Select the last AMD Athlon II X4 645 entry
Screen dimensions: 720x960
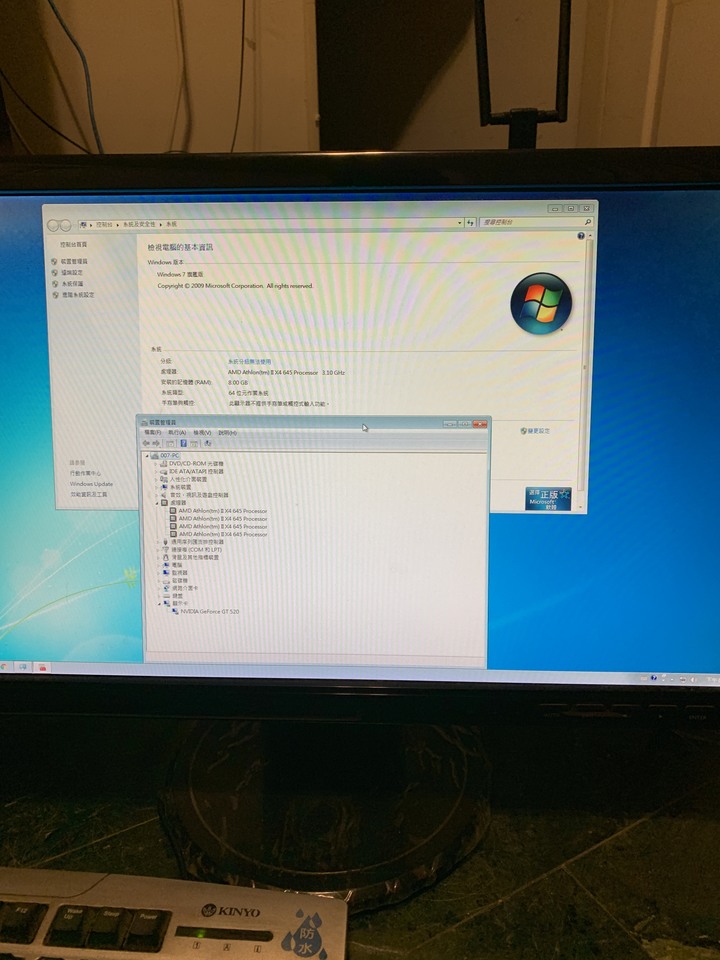pos(223,534)
